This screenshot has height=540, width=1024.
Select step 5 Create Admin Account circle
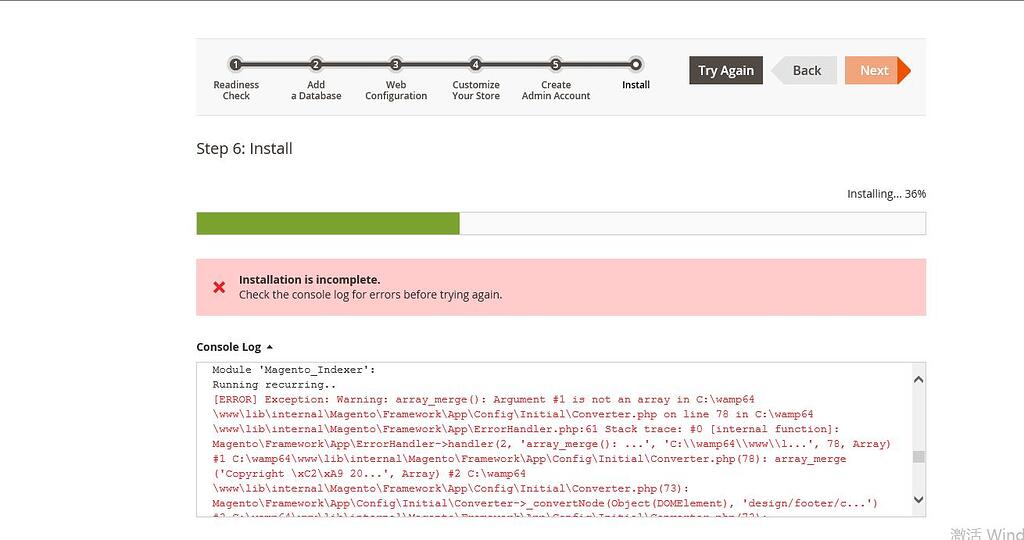(556, 65)
